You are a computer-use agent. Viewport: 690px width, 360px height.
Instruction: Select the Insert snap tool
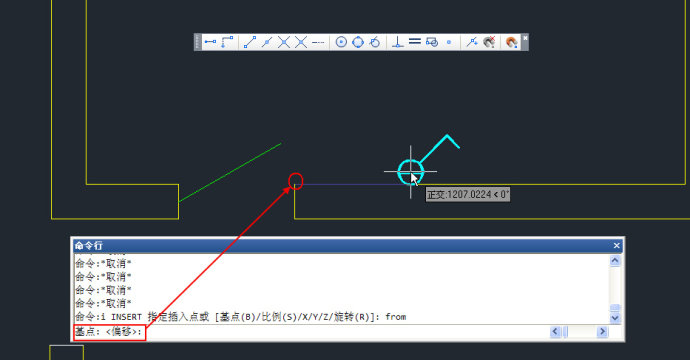coord(432,42)
